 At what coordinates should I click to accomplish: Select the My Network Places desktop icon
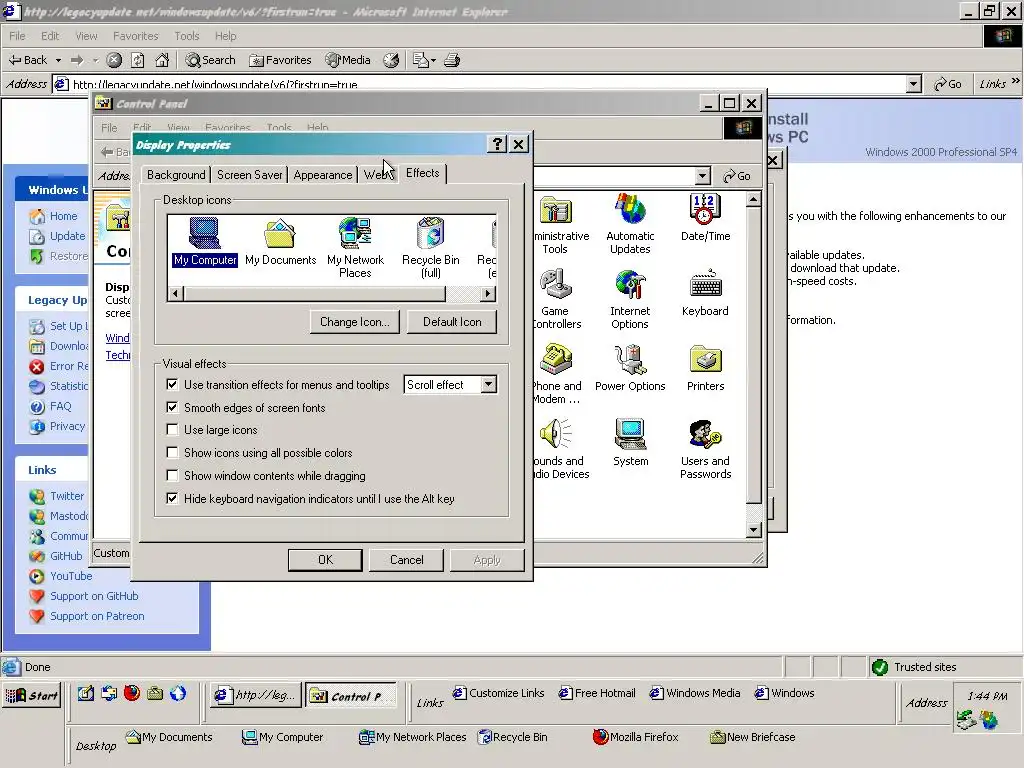click(x=355, y=248)
